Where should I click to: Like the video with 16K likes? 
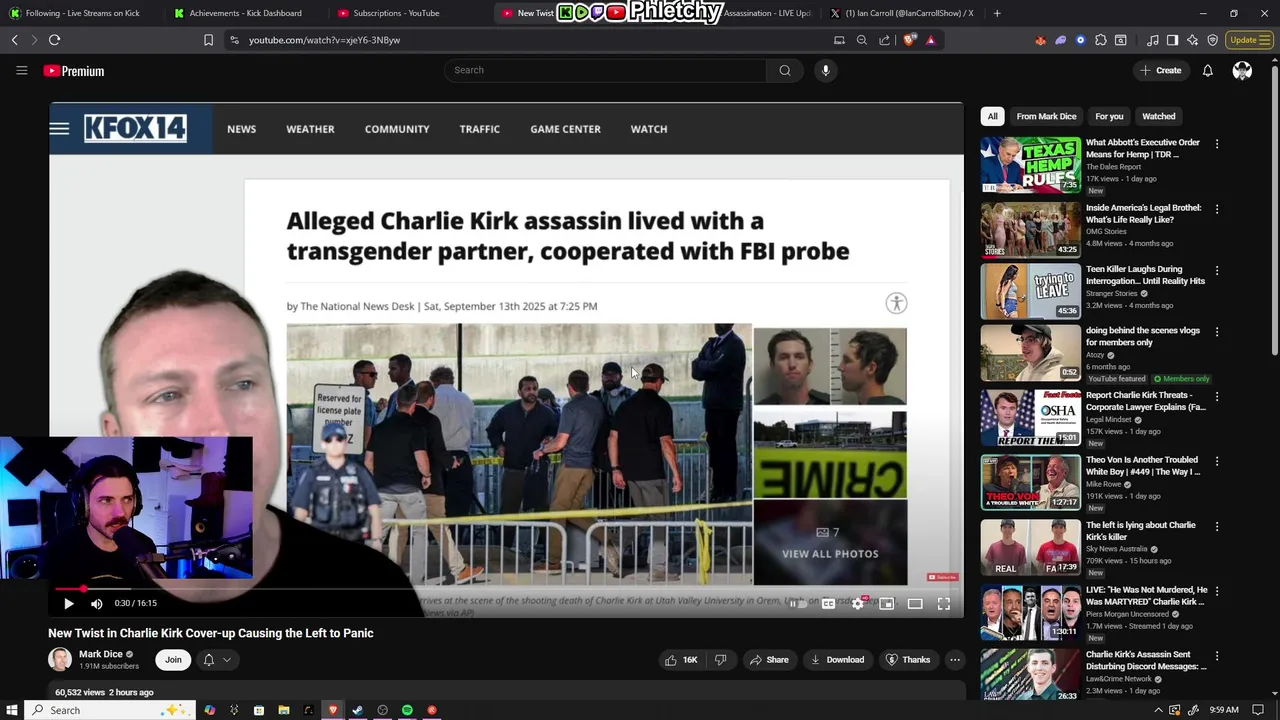(682, 660)
